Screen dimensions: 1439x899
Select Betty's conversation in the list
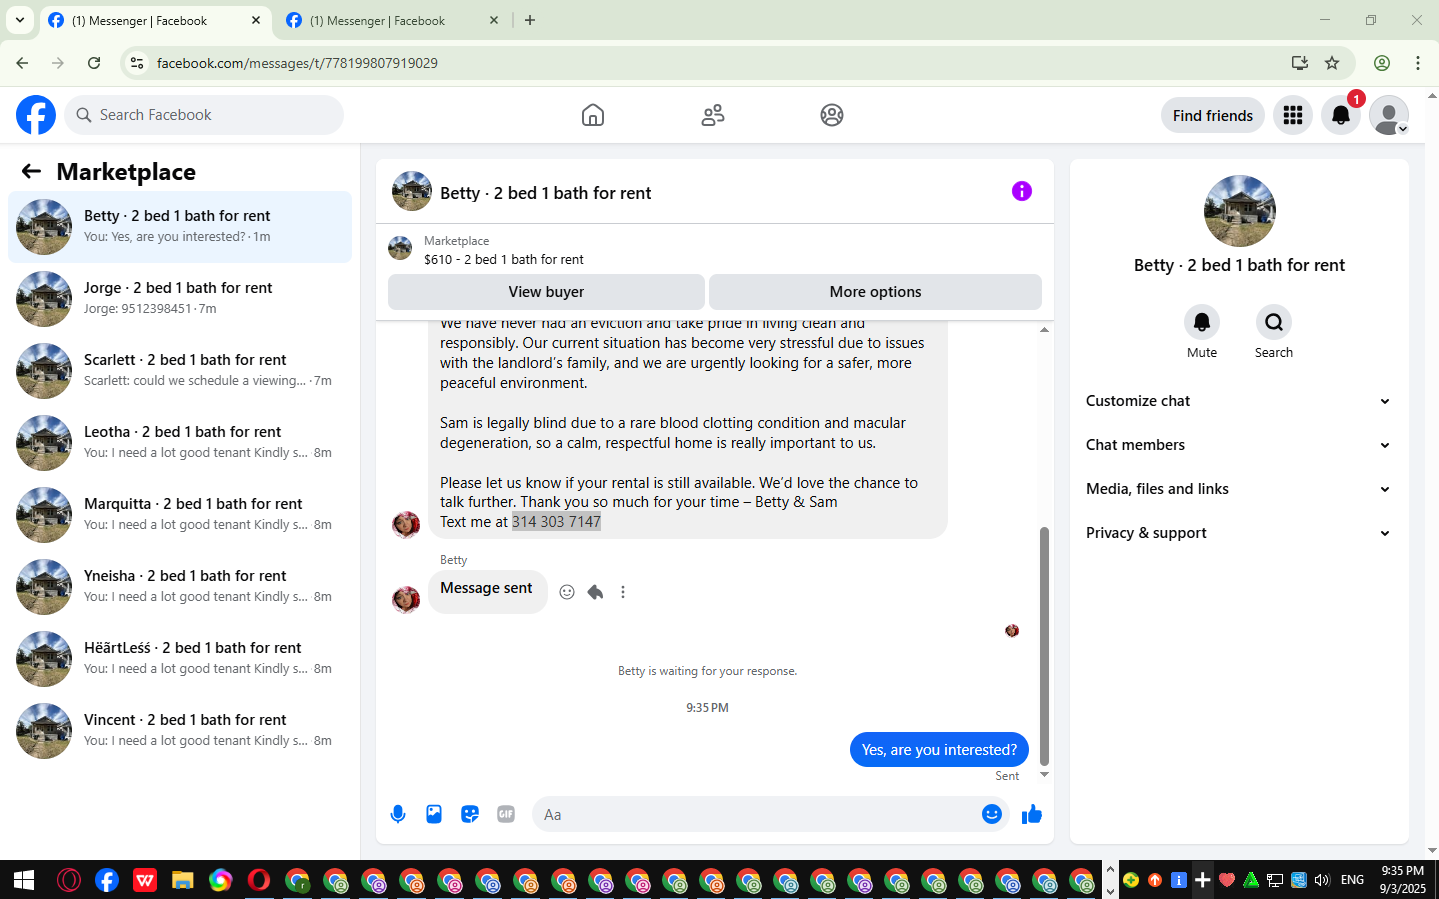(180, 227)
